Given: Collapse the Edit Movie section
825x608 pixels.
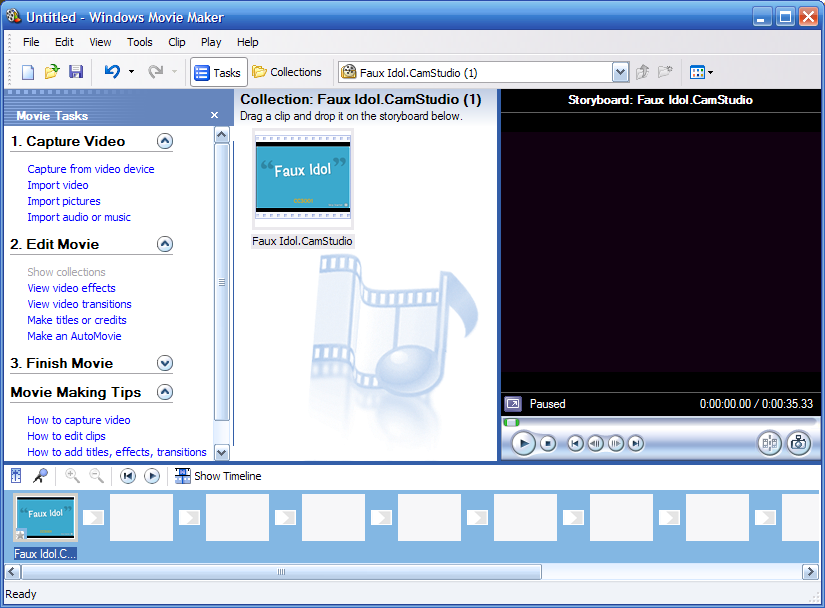Looking at the screenshot, I should tap(165, 244).
